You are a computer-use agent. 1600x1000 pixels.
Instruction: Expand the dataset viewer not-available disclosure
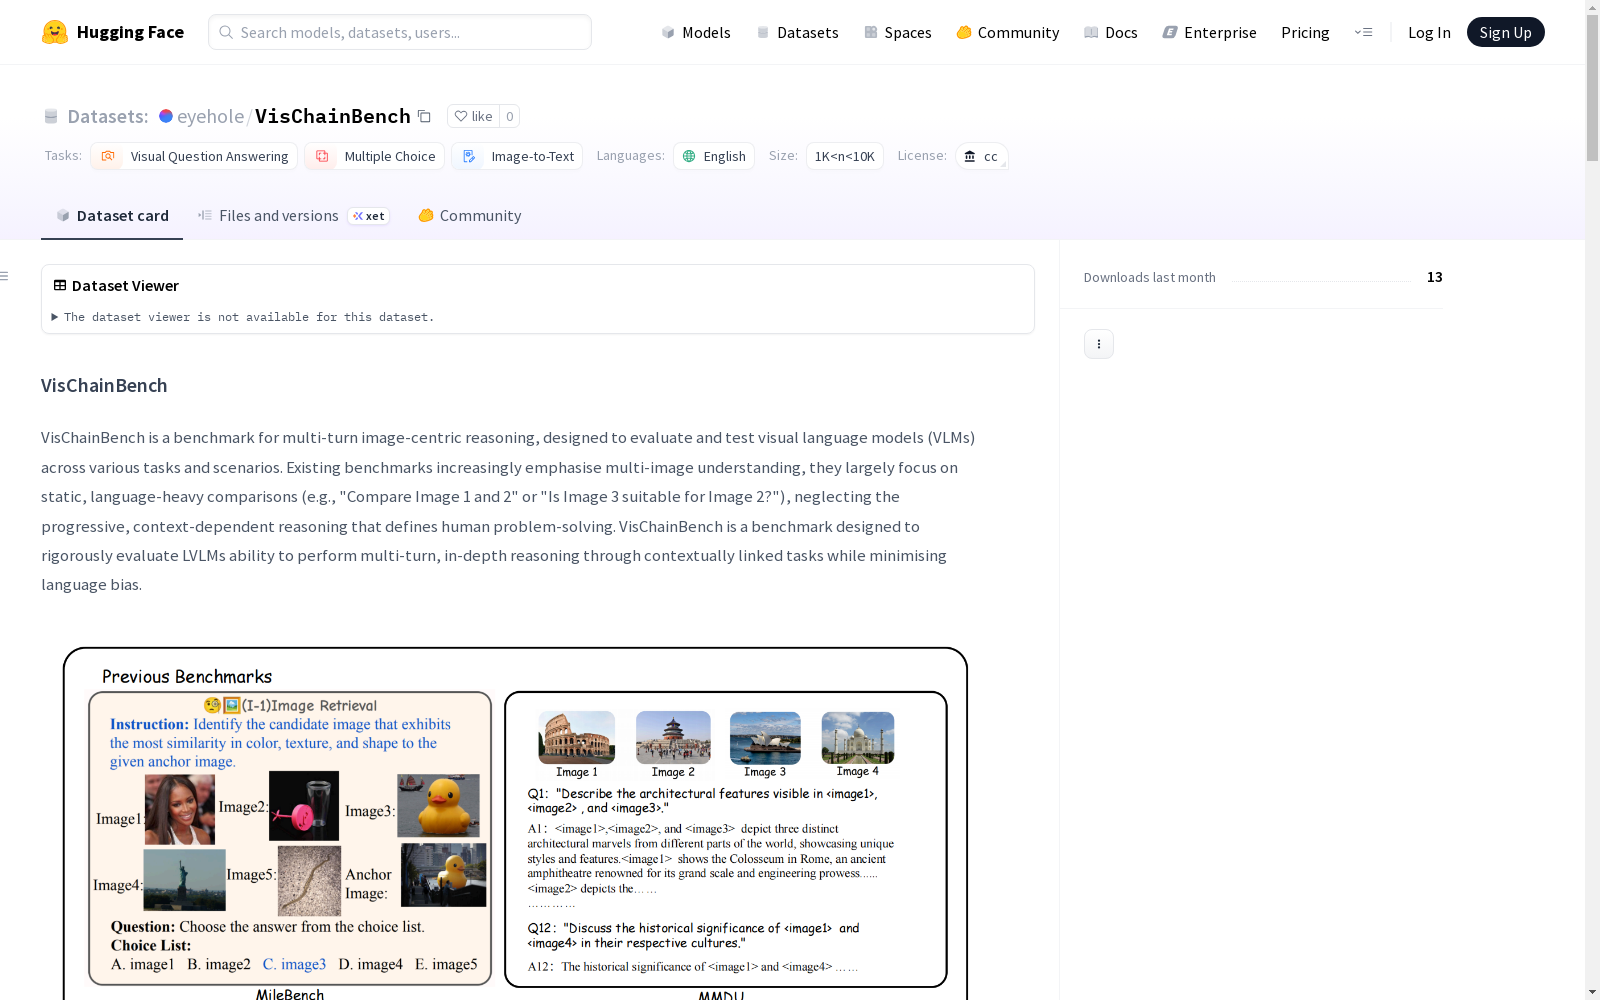243,317
